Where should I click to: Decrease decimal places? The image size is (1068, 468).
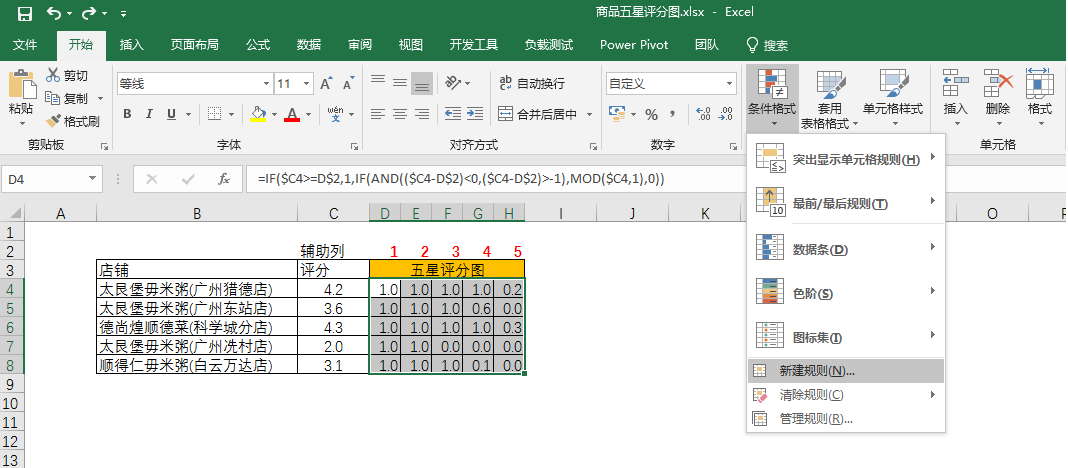click(x=724, y=114)
